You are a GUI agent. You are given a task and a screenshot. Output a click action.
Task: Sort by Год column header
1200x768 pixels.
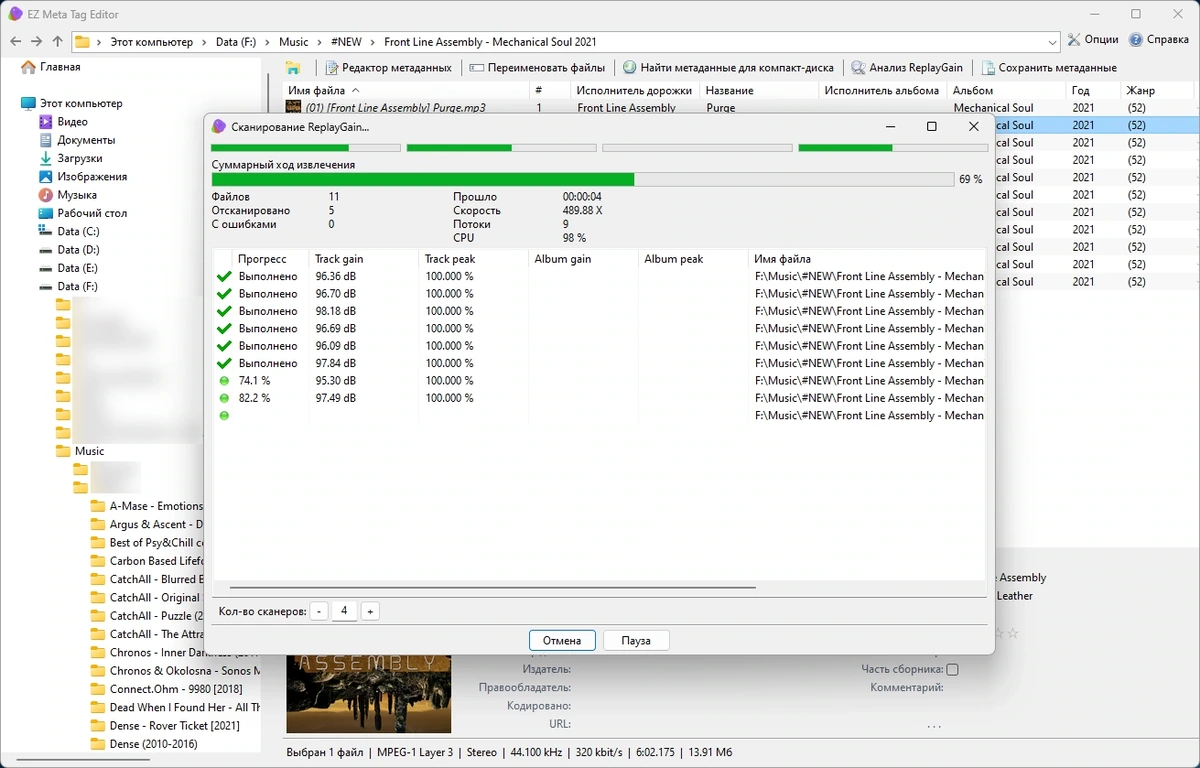(1093, 90)
